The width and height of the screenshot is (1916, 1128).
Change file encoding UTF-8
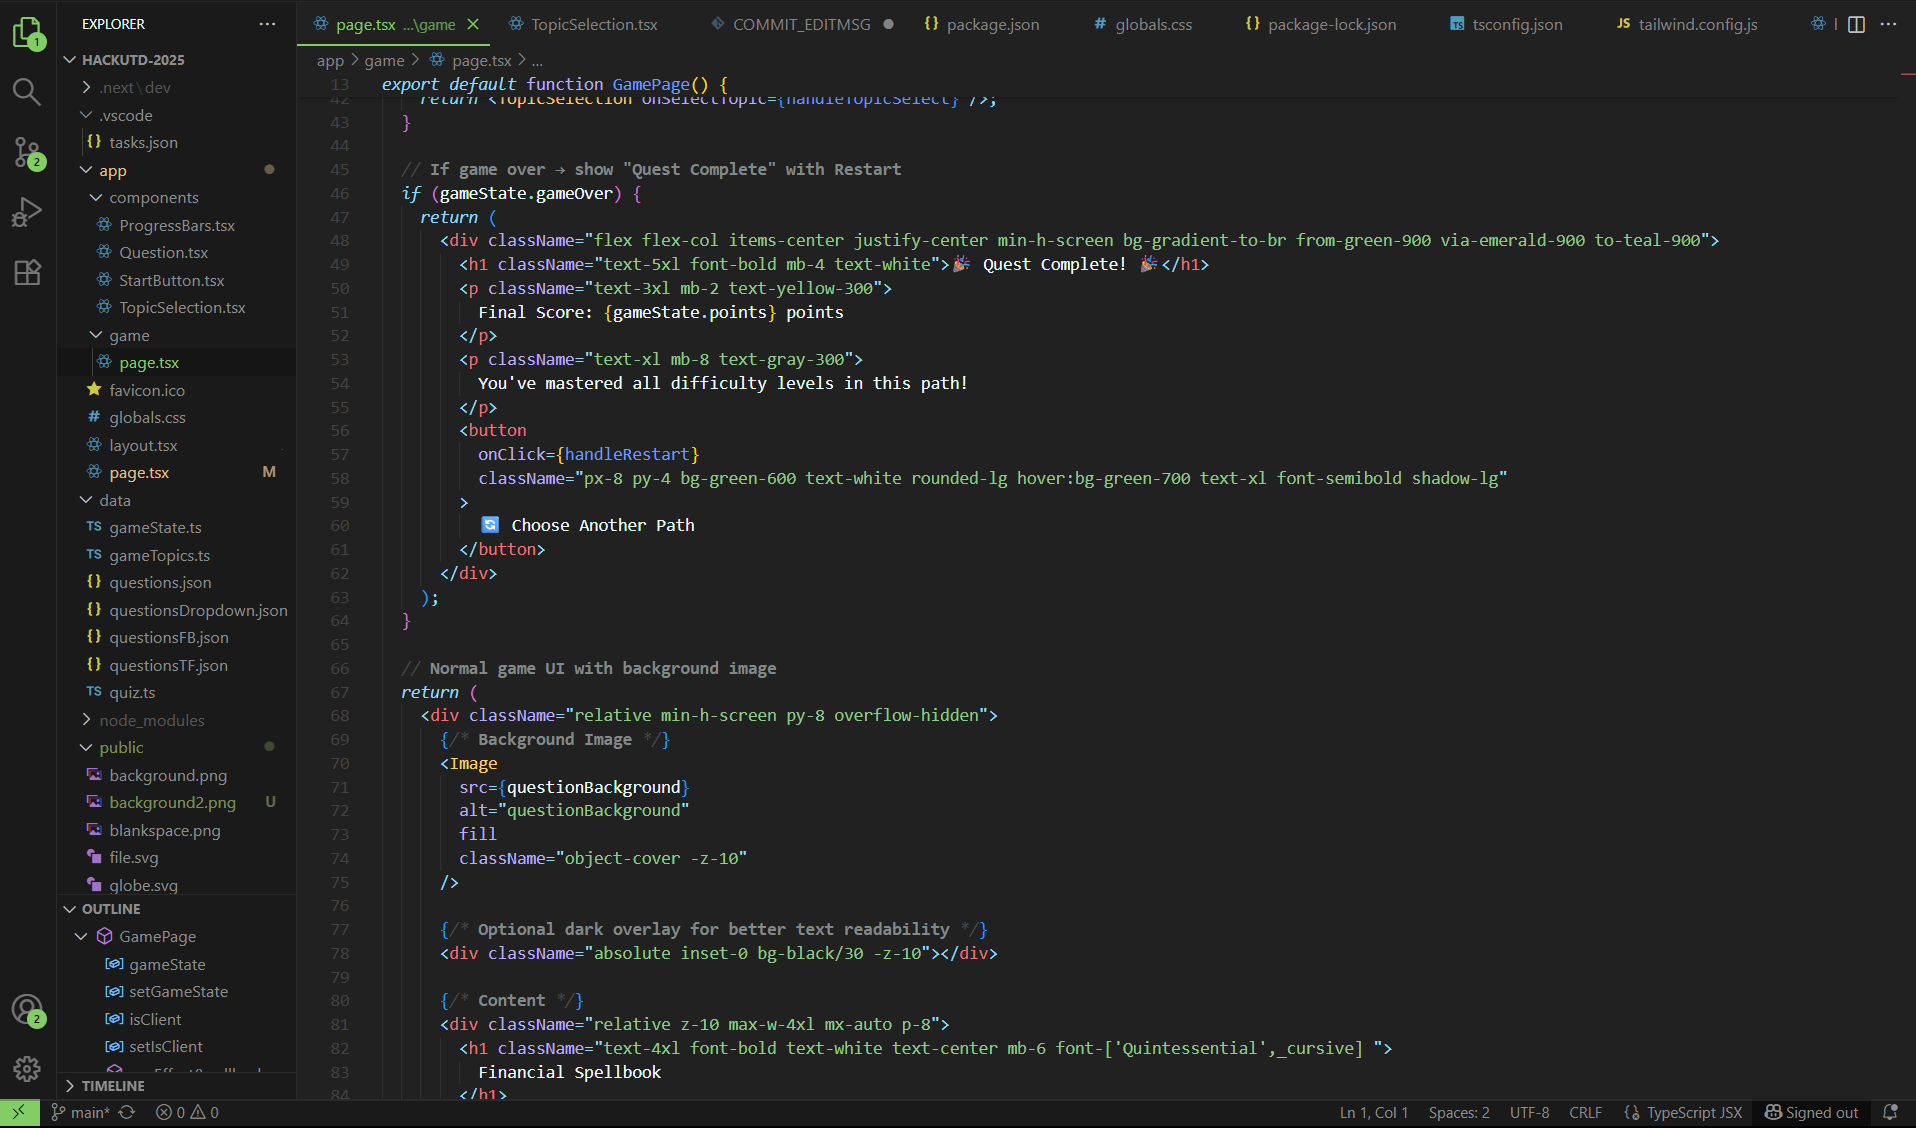point(1529,1112)
